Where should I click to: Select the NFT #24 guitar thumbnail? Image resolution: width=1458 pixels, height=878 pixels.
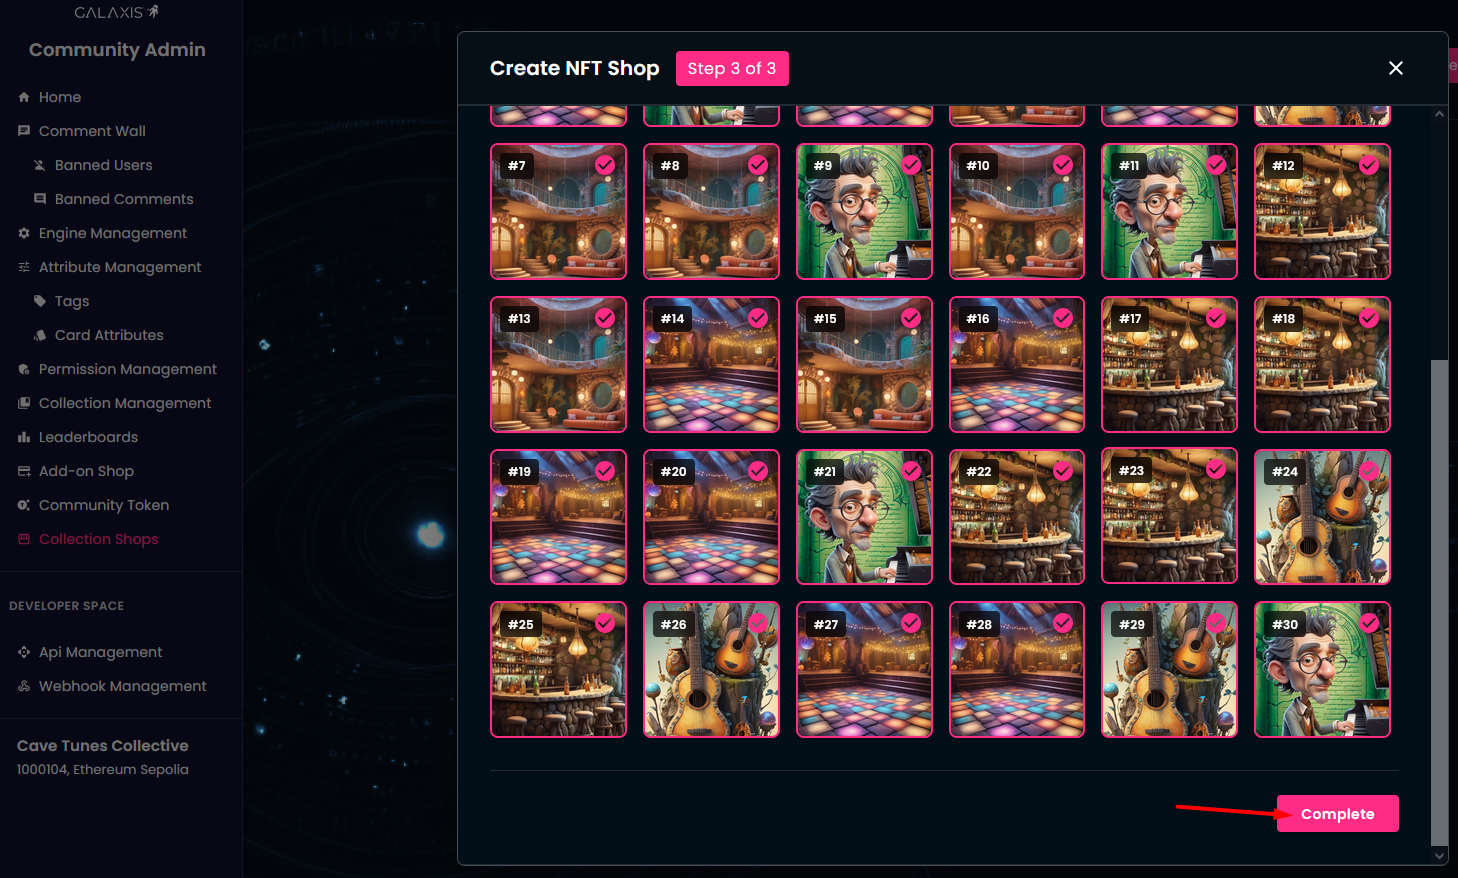click(1322, 517)
